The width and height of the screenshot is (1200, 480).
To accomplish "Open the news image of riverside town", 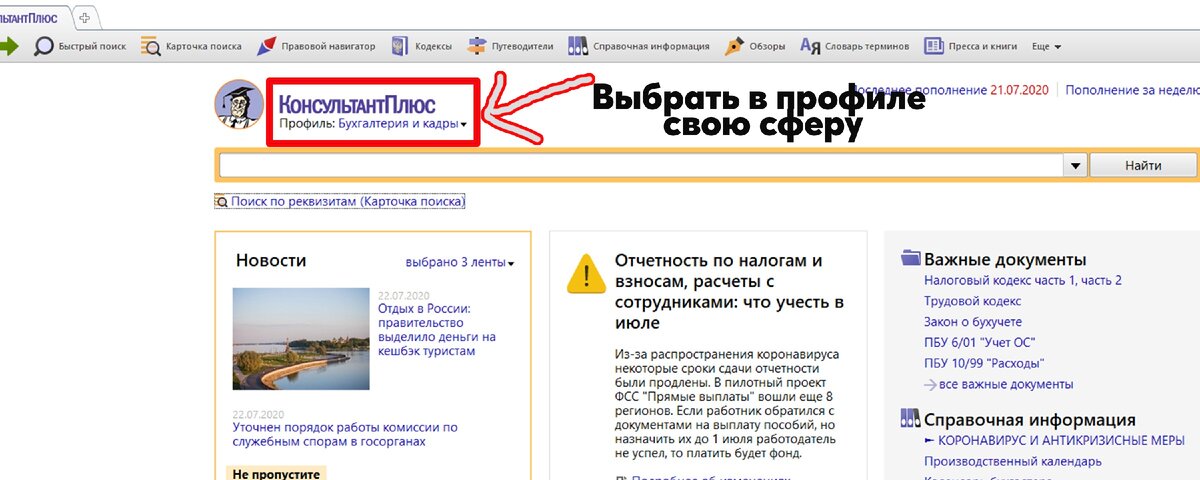I will (300, 338).
